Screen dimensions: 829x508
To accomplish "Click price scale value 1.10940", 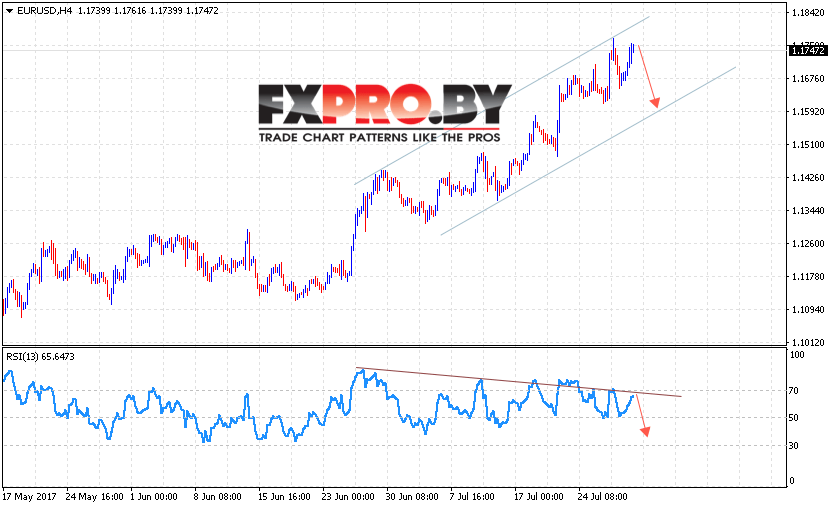I will pyautogui.click(x=808, y=310).
